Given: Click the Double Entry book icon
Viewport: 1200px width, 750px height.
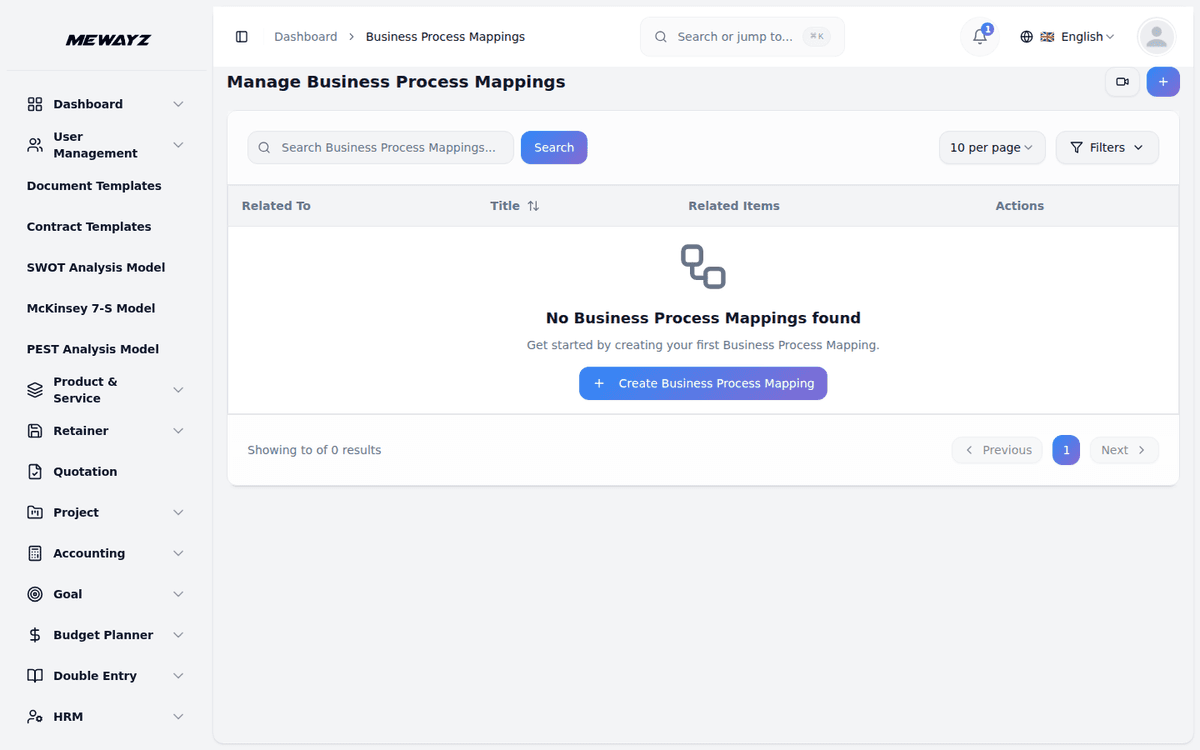Looking at the screenshot, I should click(x=35, y=676).
